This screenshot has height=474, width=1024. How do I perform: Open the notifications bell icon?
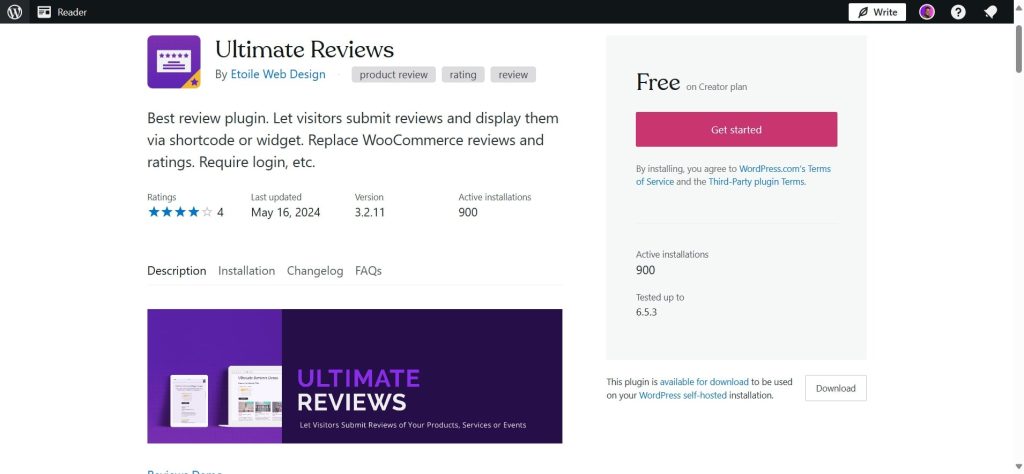tap(991, 12)
